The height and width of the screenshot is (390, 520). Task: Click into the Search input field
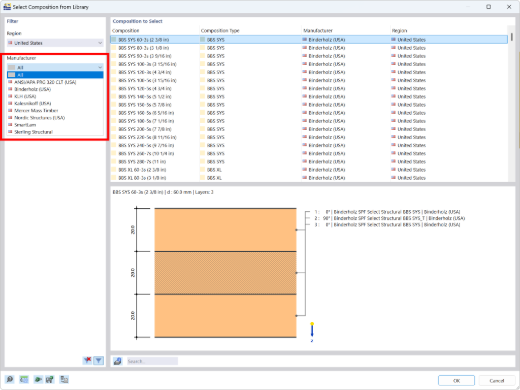152,361
